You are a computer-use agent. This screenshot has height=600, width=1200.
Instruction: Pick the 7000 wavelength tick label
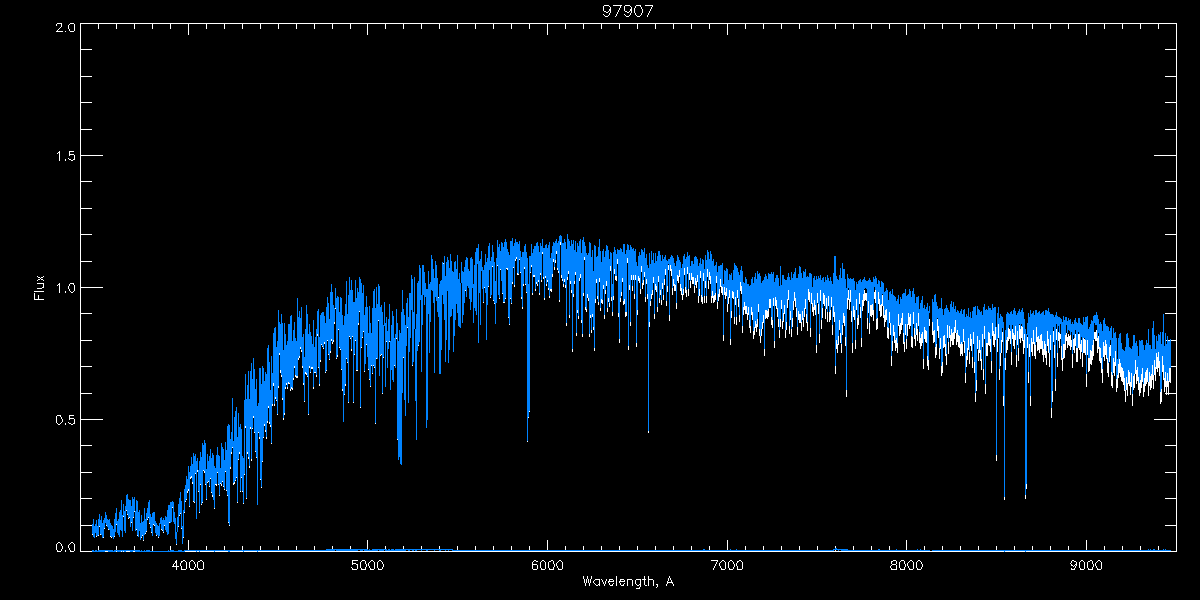(727, 564)
